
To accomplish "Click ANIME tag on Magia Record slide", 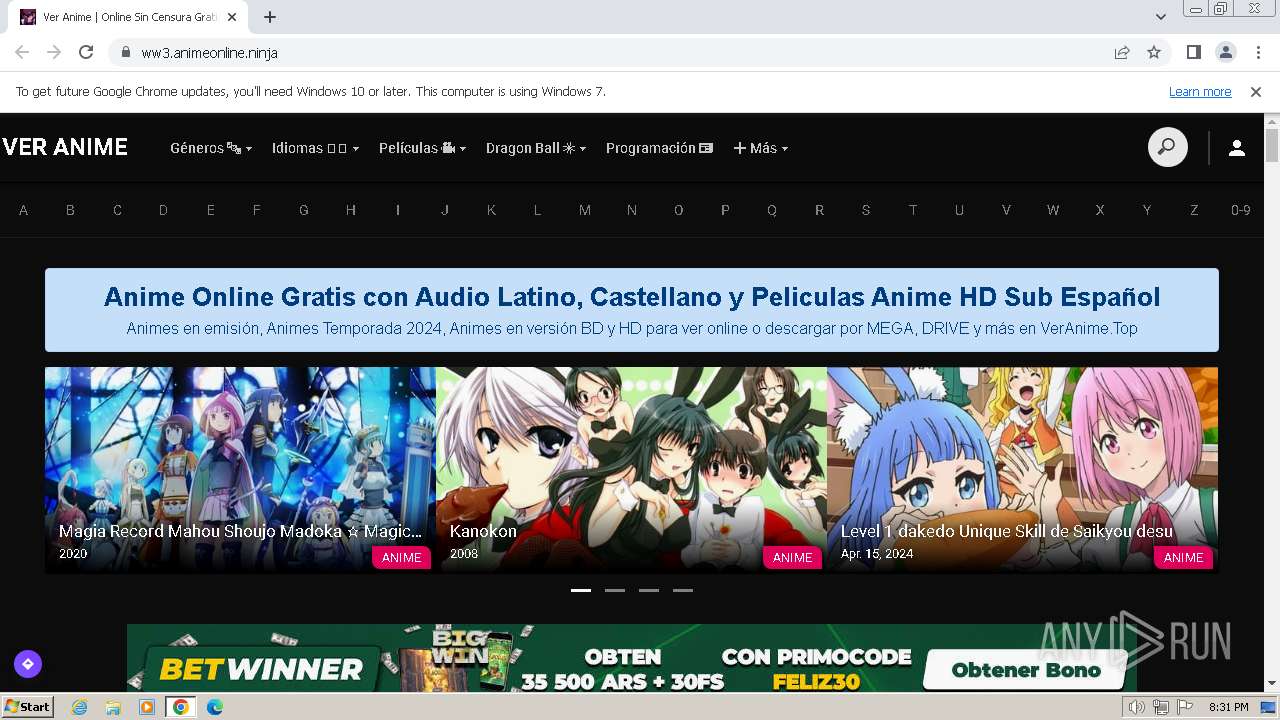I will coord(401,557).
